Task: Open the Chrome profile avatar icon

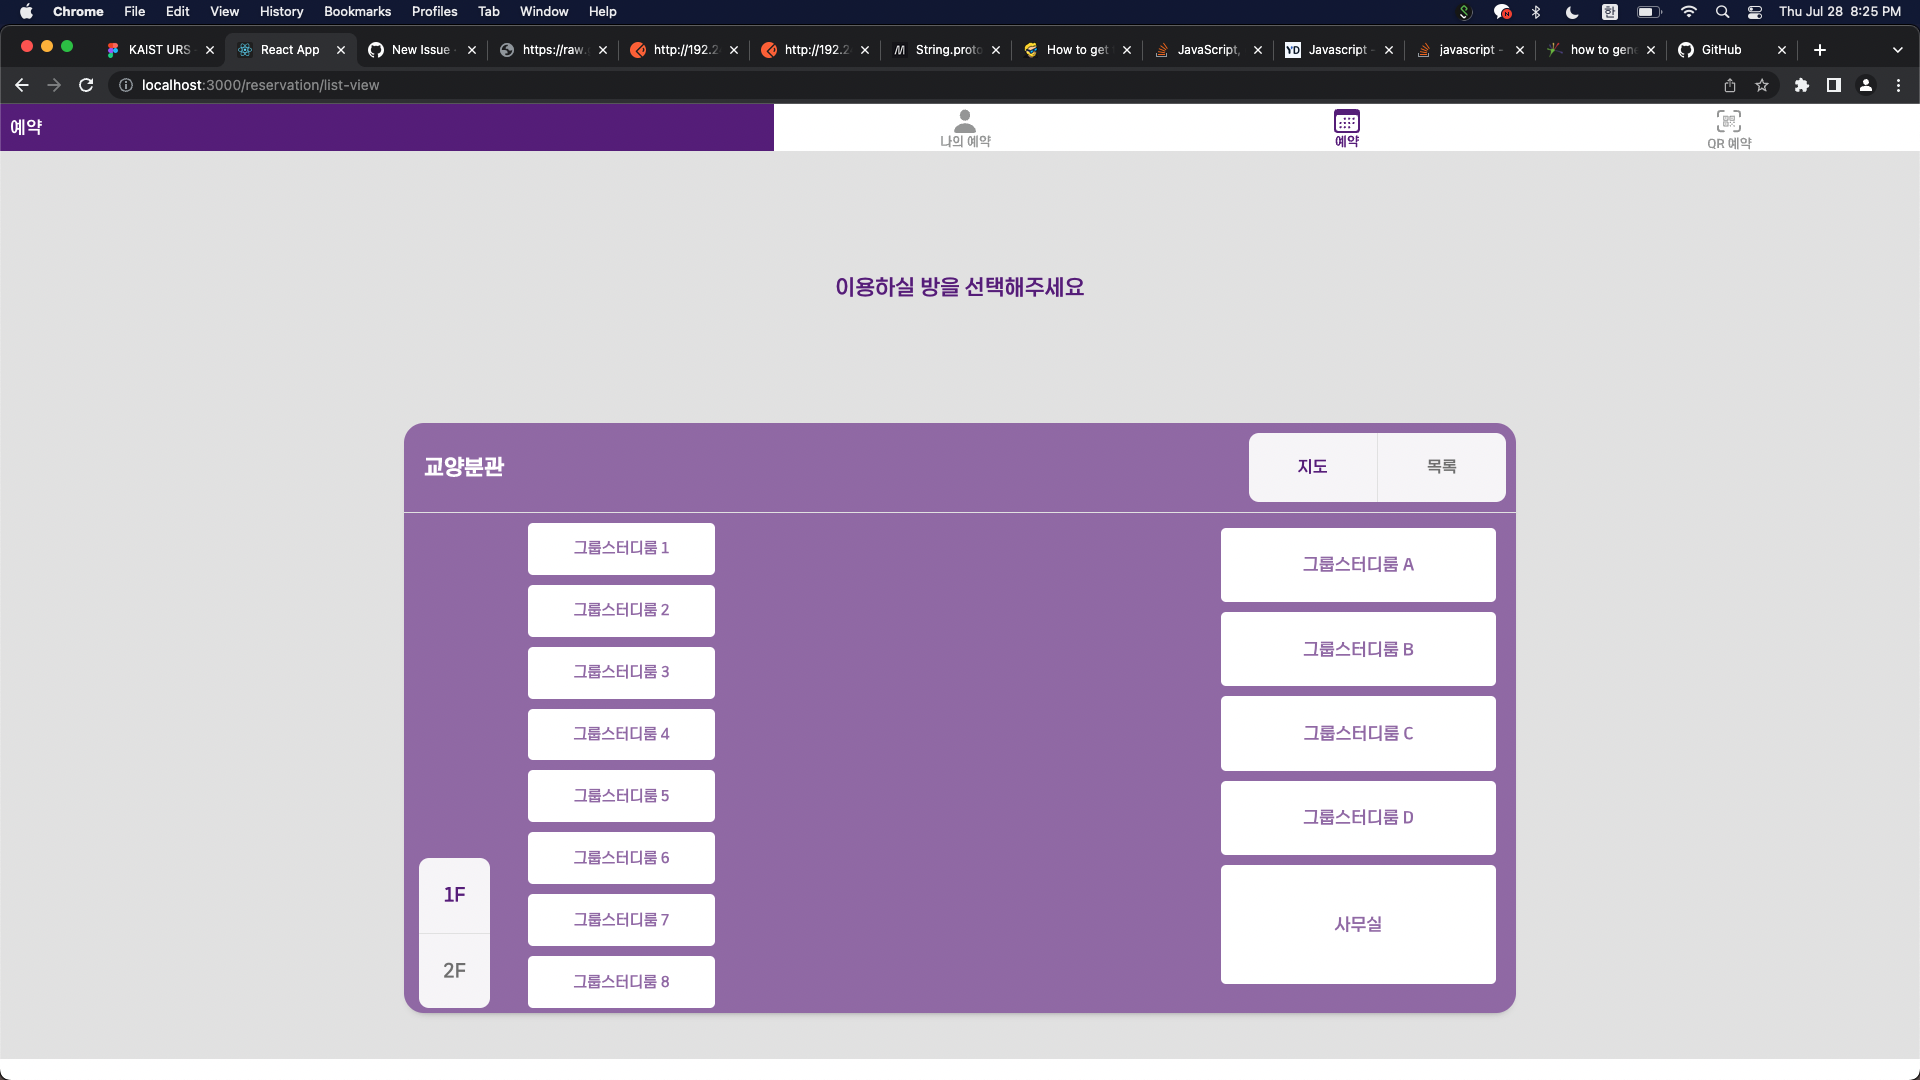Action: [x=1866, y=85]
